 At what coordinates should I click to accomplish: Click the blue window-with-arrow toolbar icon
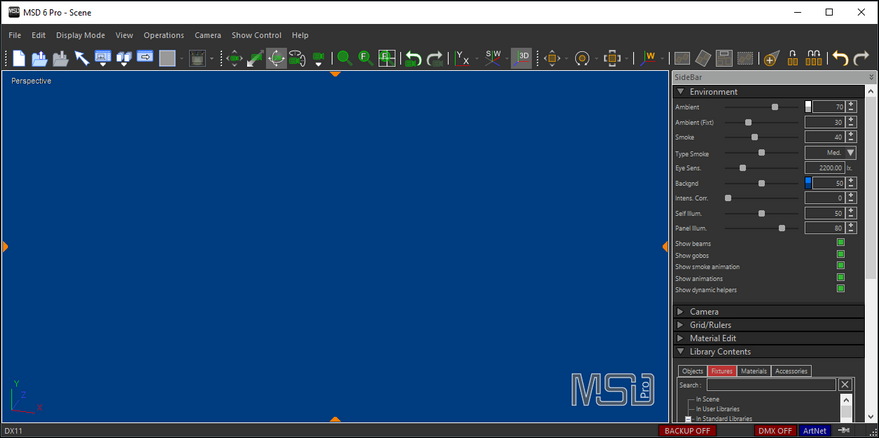145,56
